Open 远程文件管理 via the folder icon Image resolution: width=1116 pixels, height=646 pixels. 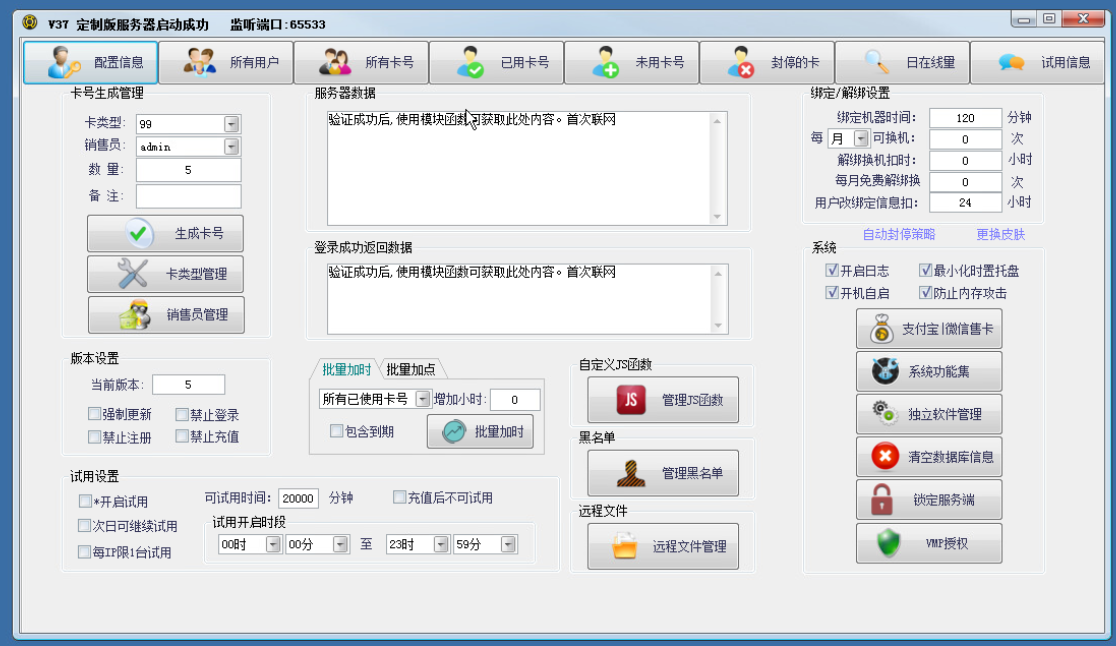click(624, 547)
